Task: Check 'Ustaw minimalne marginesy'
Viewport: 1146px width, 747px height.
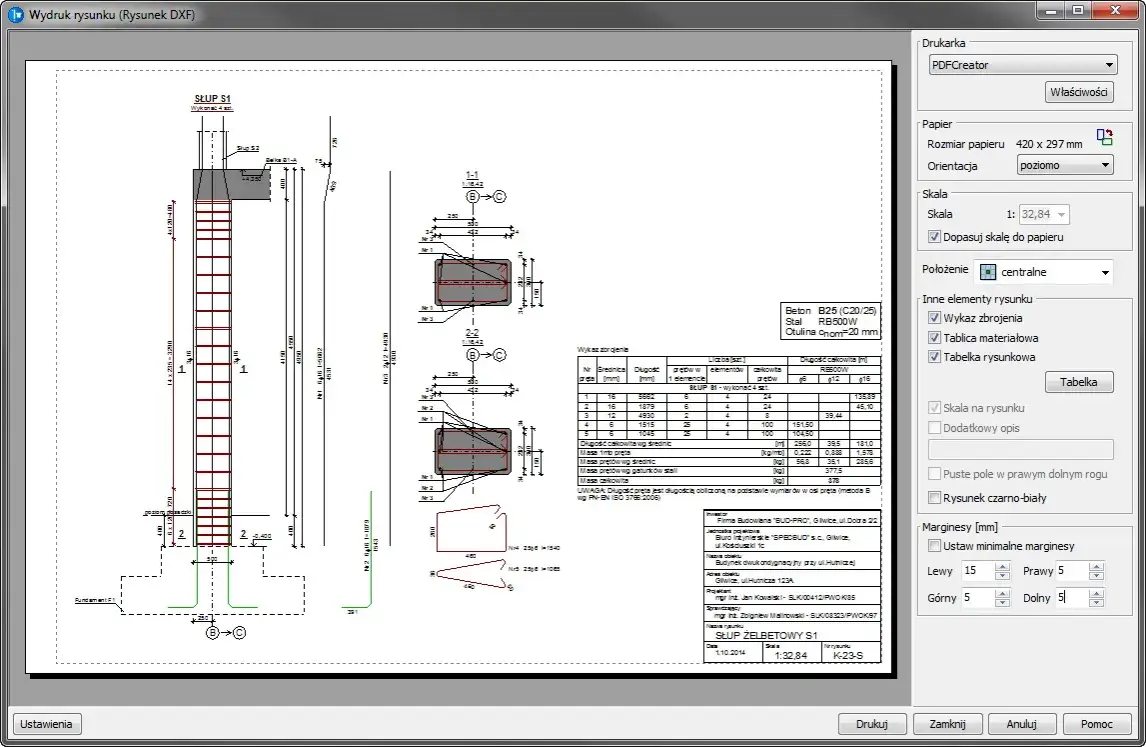Action: pyautogui.click(x=934, y=546)
